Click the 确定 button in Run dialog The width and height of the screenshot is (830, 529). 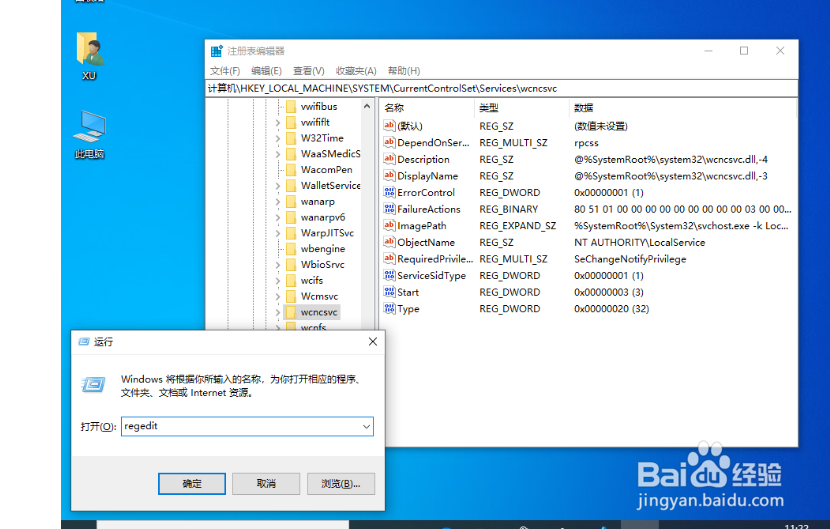(x=192, y=483)
